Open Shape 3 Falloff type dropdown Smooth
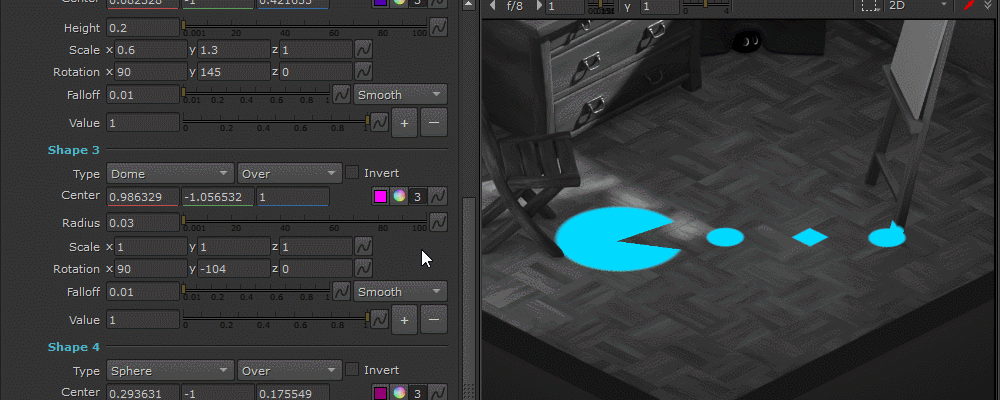This screenshot has height=400, width=1000. (401, 292)
